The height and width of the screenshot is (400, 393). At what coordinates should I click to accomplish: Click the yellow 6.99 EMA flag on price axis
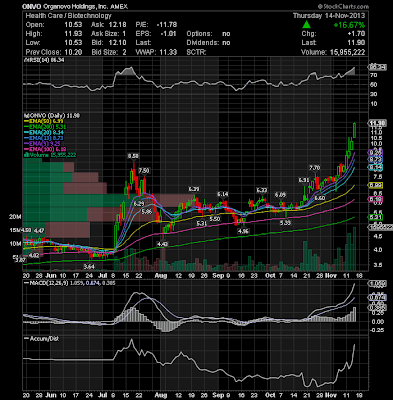pos(375,185)
